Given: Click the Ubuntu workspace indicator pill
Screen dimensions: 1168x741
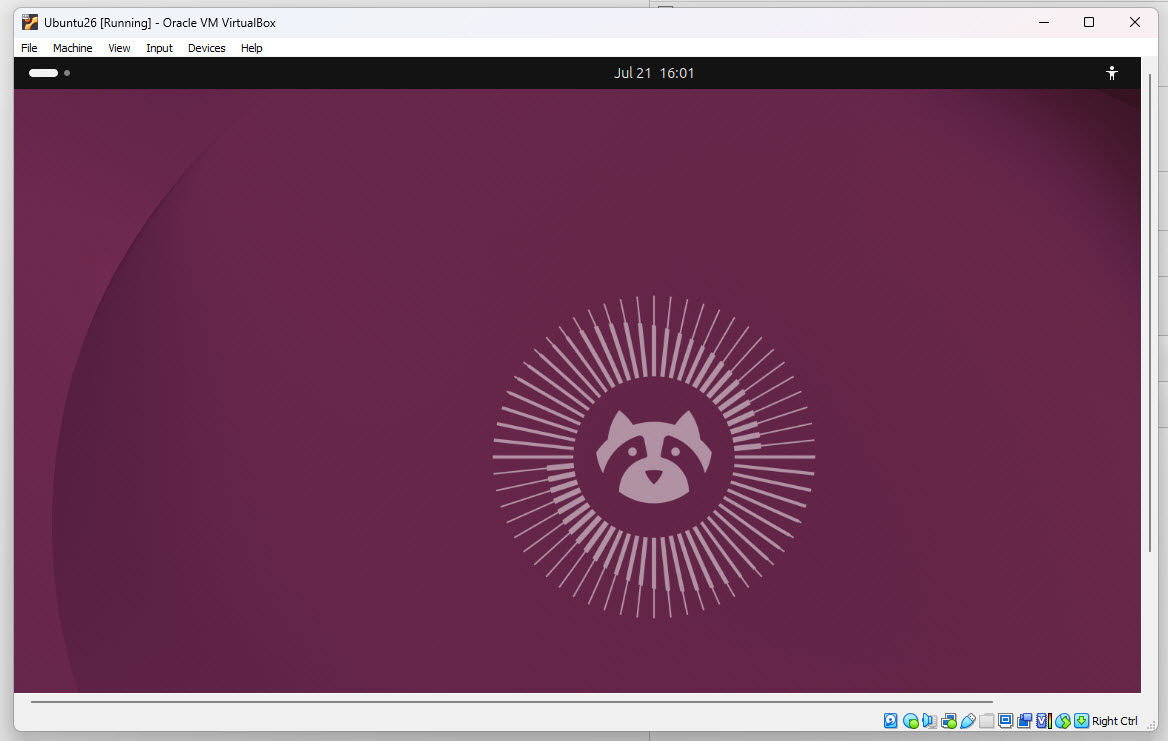Looking at the screenshot, I should (x=43, y=73).
